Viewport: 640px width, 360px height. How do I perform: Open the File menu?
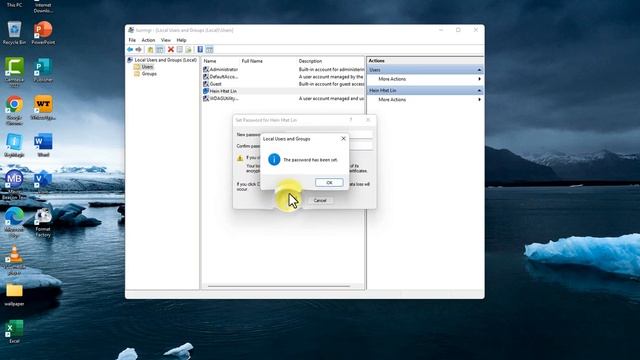pos(132,40)
